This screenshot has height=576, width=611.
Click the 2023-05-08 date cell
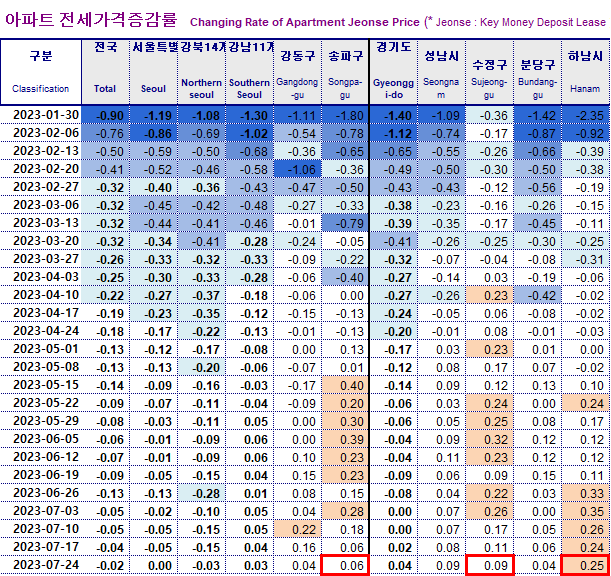point(41,367)
